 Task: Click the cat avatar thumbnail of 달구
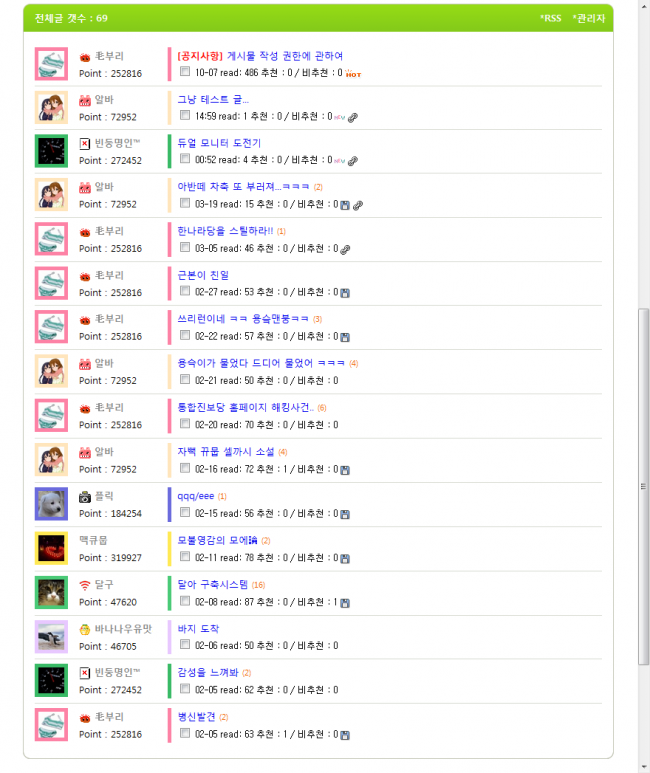coord(51,593)
